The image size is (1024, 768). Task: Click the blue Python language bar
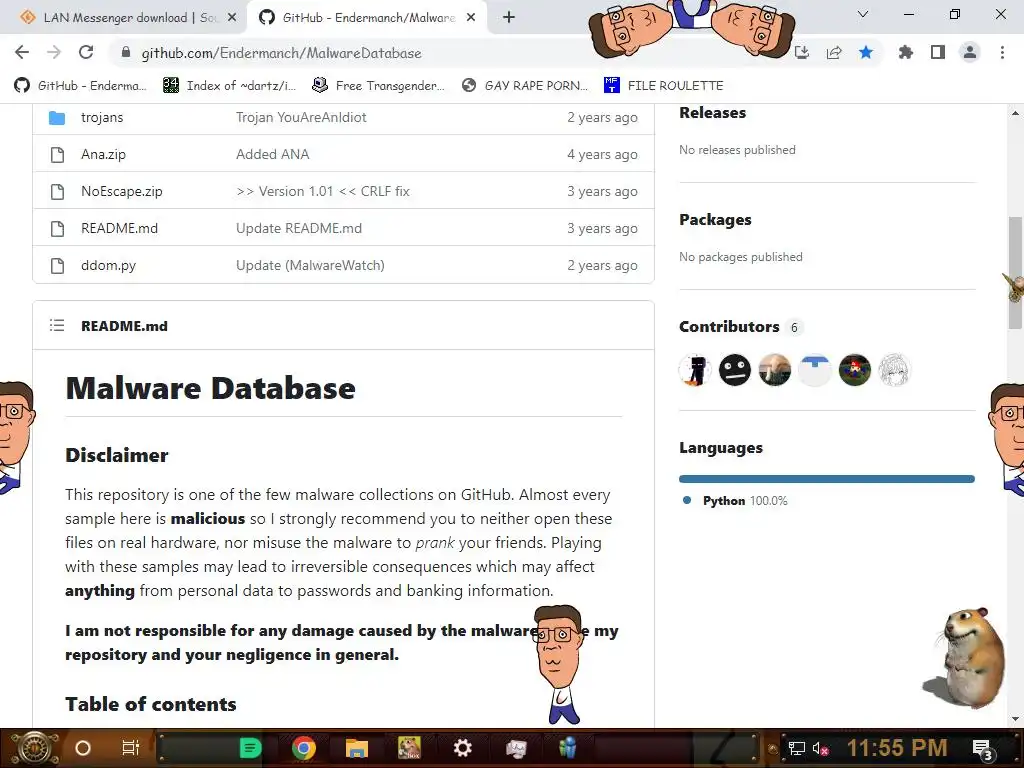[x=827, y=479]
